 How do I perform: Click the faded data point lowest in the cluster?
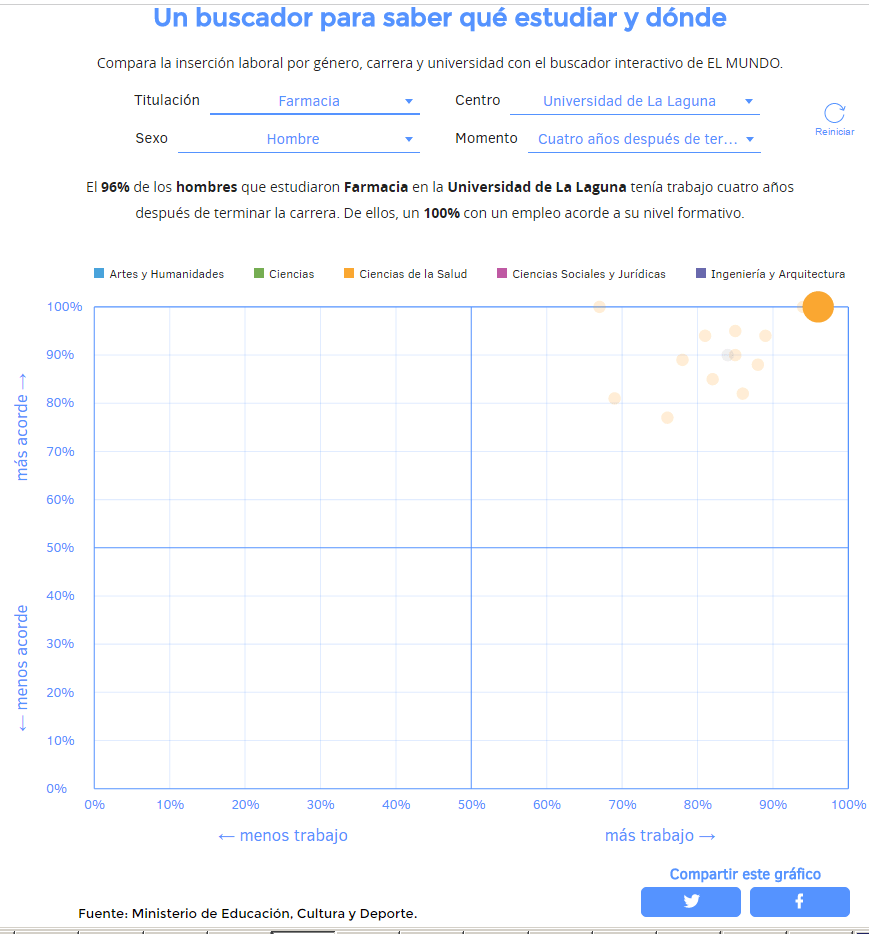[667, 418]
